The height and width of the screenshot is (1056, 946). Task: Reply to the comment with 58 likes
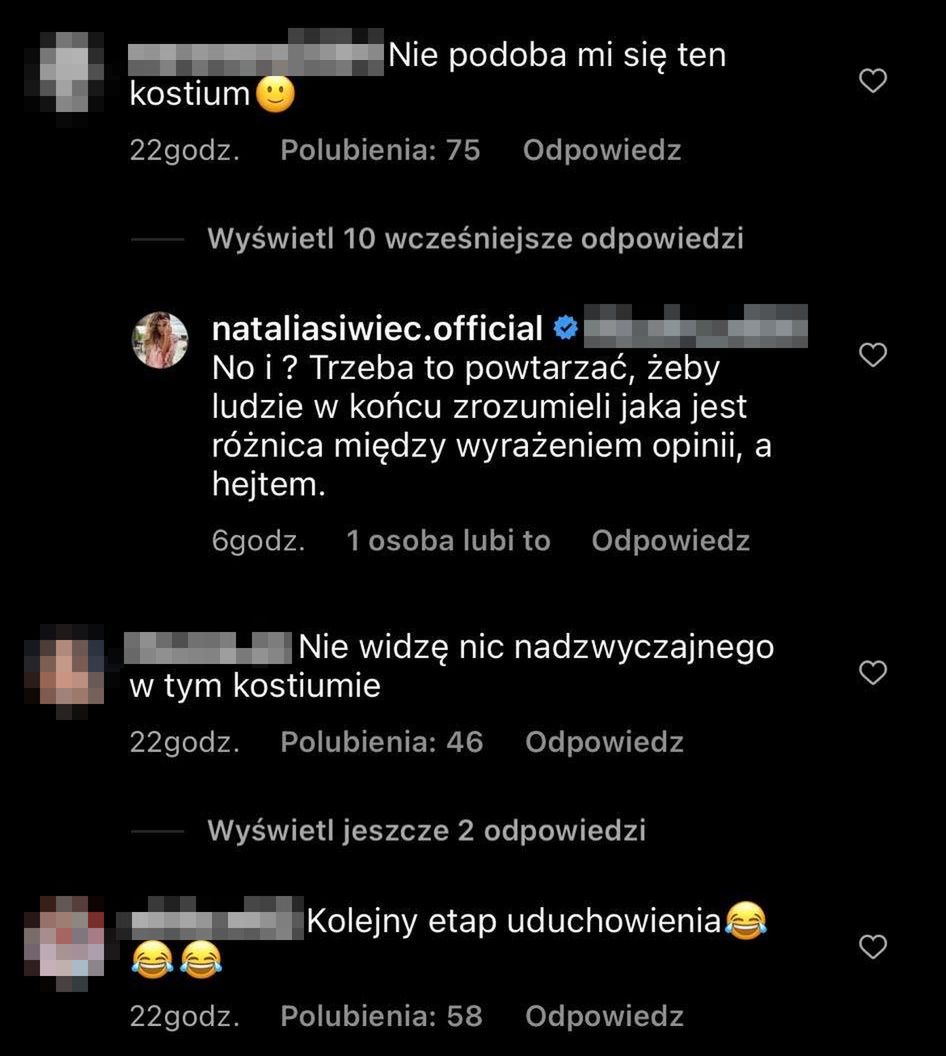604,1016
